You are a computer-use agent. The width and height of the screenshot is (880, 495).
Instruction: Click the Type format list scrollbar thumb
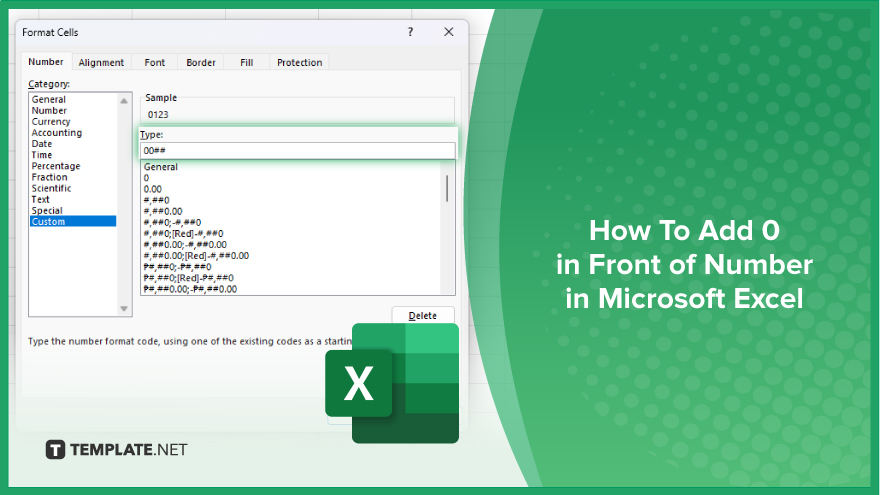click(447, 188)
